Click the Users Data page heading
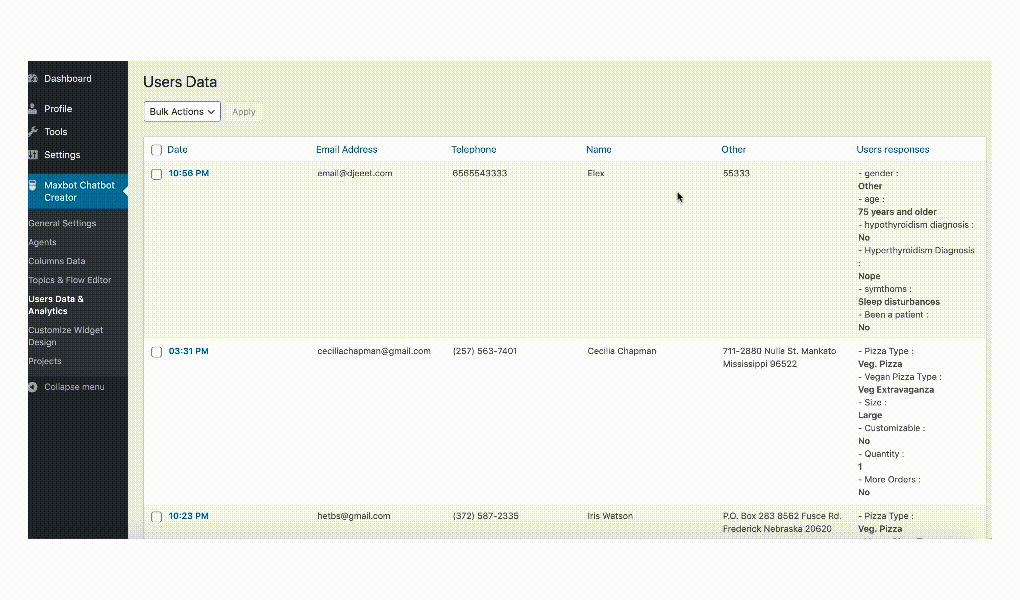1020x600 pixels. tap(180, 82)
